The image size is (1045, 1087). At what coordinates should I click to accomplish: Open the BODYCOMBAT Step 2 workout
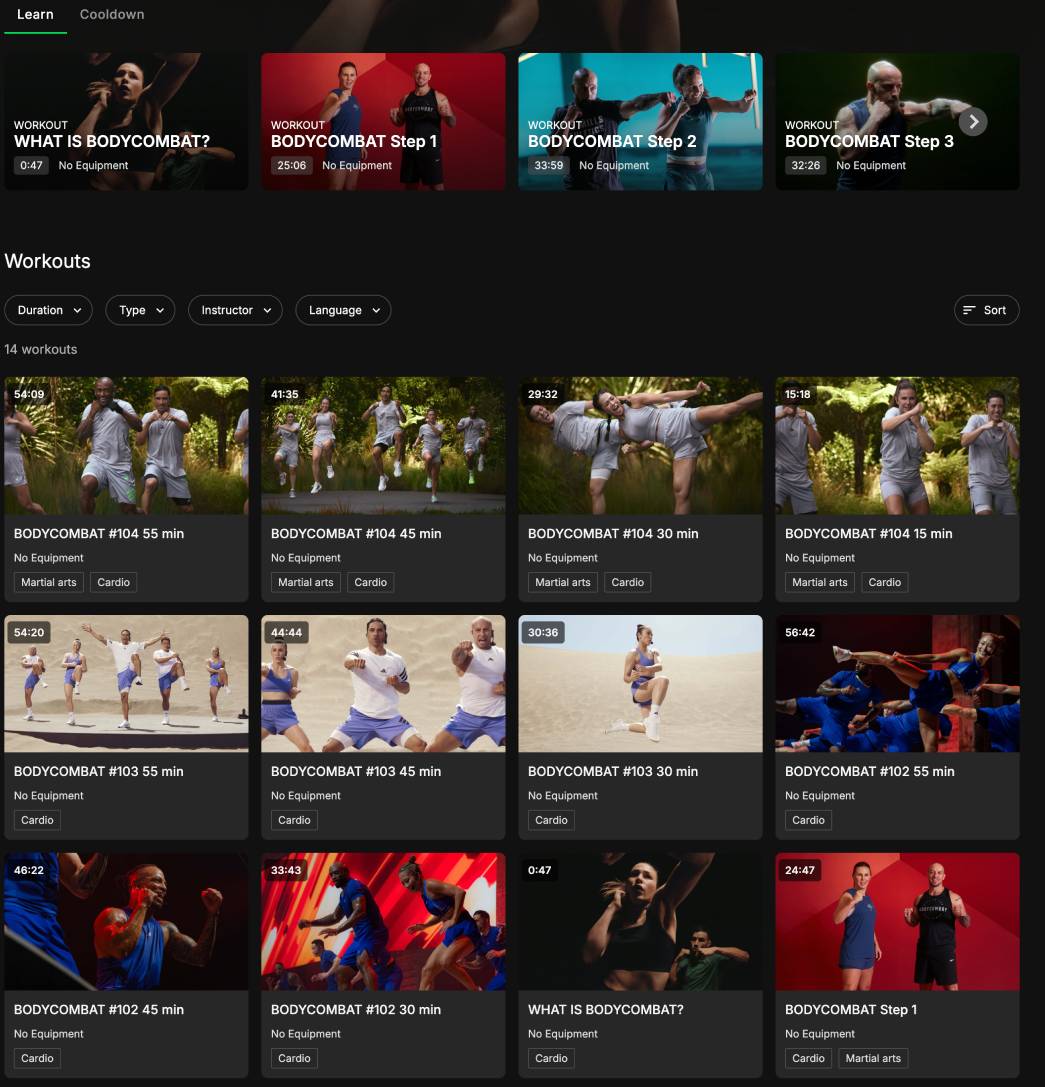[x=640, y=121]
